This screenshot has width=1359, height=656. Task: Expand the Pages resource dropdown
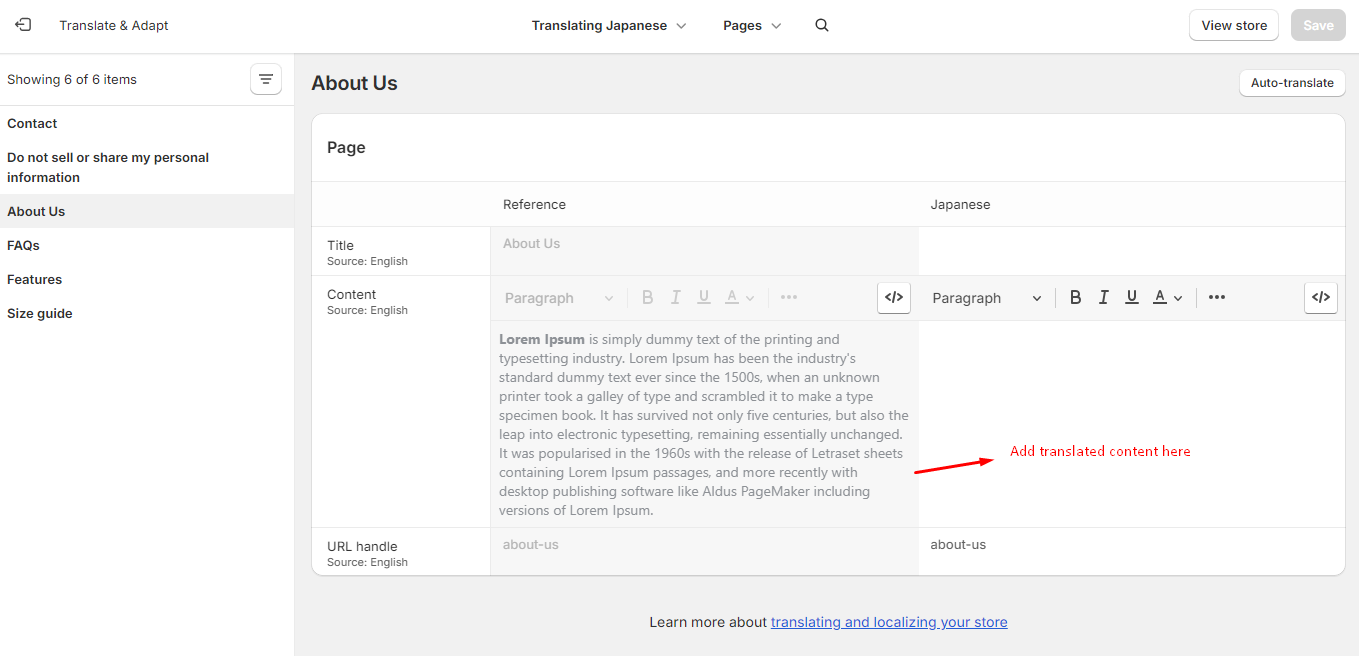click(x=752, y=26)
